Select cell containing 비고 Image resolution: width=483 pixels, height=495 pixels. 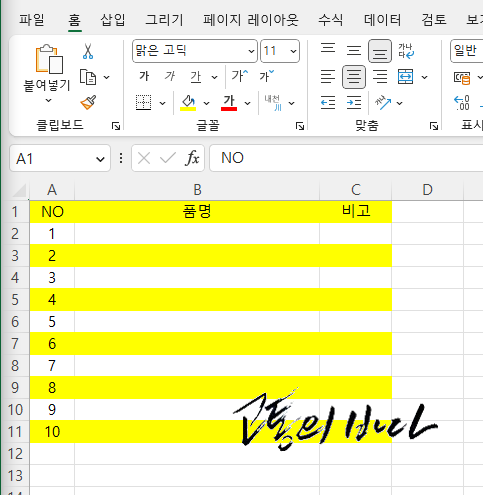pos(356,212)
